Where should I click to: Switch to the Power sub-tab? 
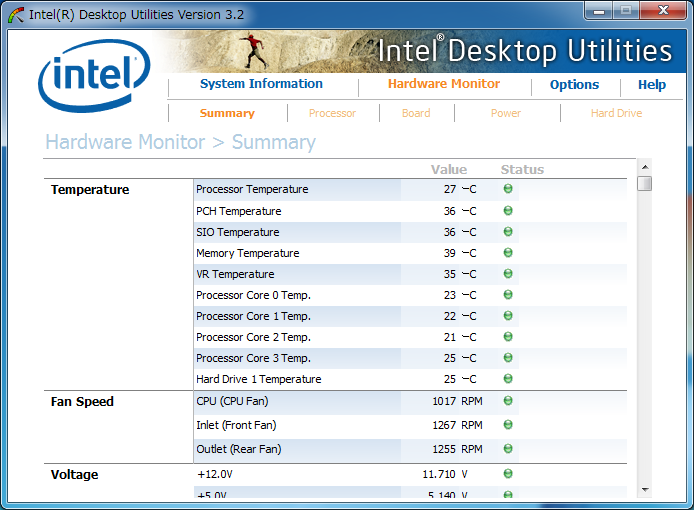pyautogui.click(x=506, y=113)
